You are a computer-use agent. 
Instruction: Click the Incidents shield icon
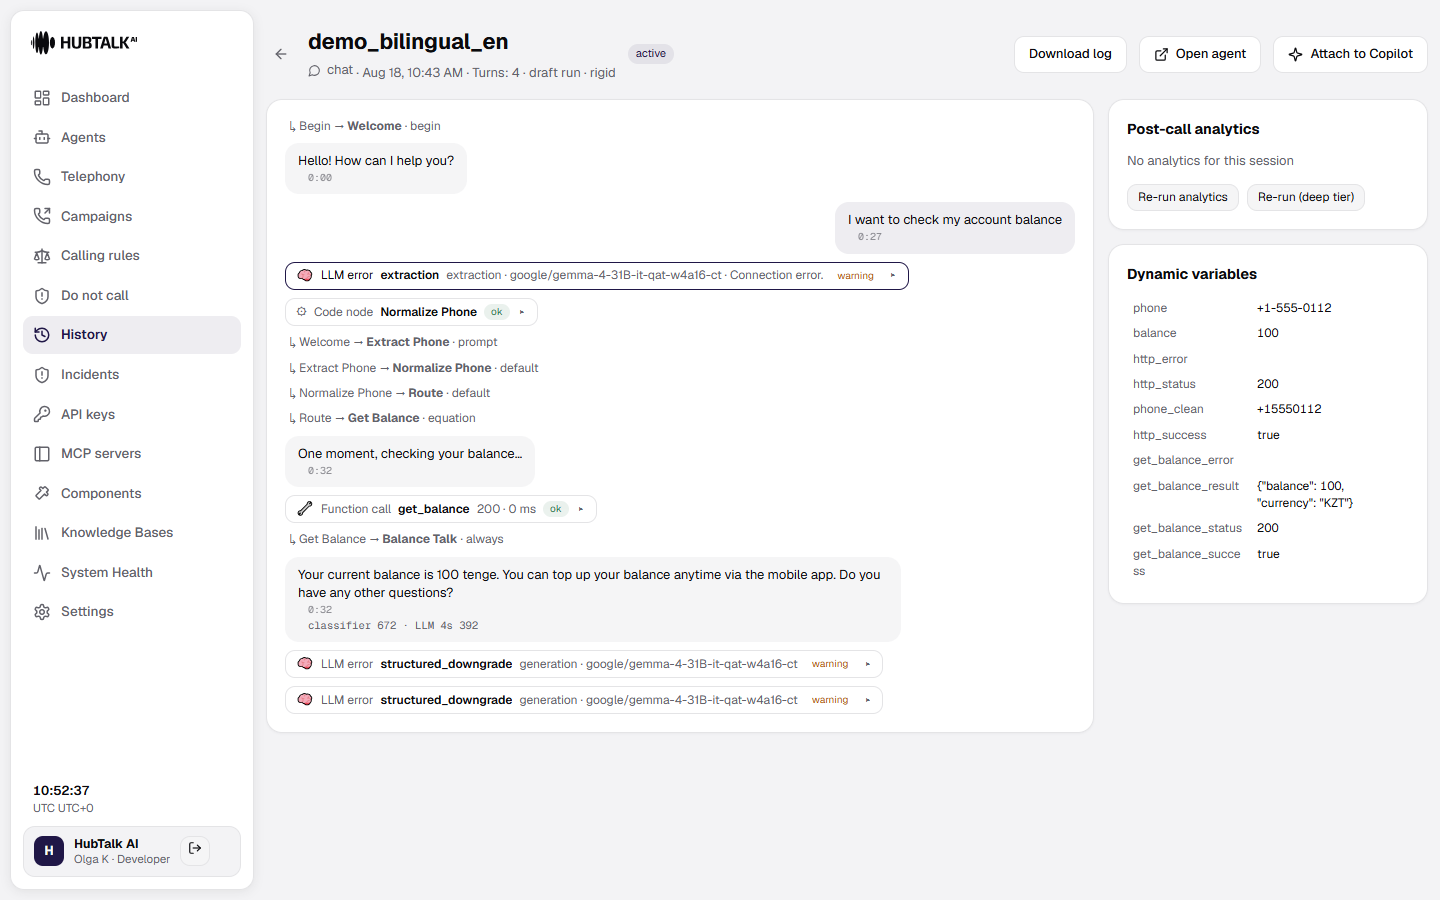coord(42,374)
